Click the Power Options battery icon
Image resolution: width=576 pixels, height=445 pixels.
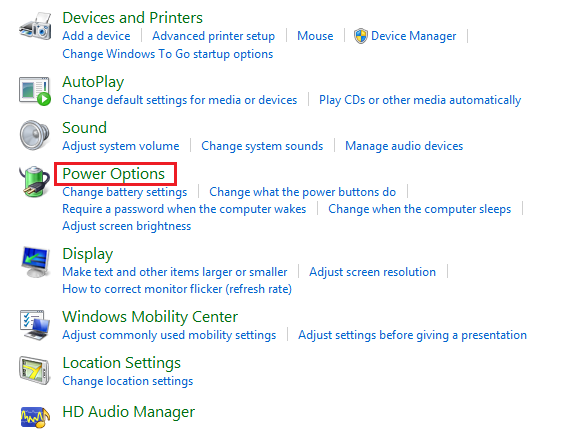[x=35, y=181]
